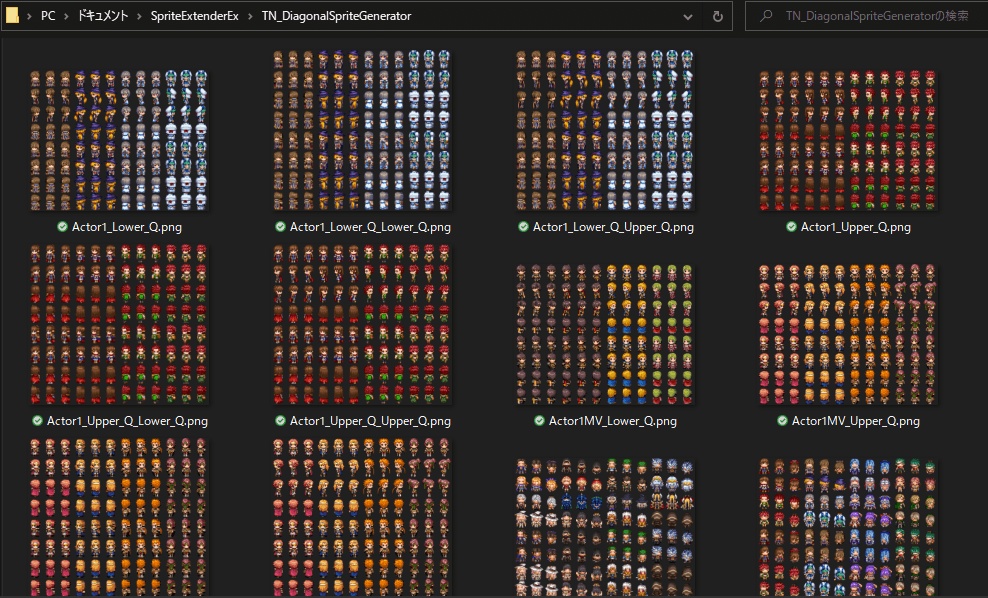The height and width of the screenshot is (598, 988).
Task: Select Actor1MV_Lower_Q.png thumbnail
Action: pyautogui.click(x=605, y=334)
